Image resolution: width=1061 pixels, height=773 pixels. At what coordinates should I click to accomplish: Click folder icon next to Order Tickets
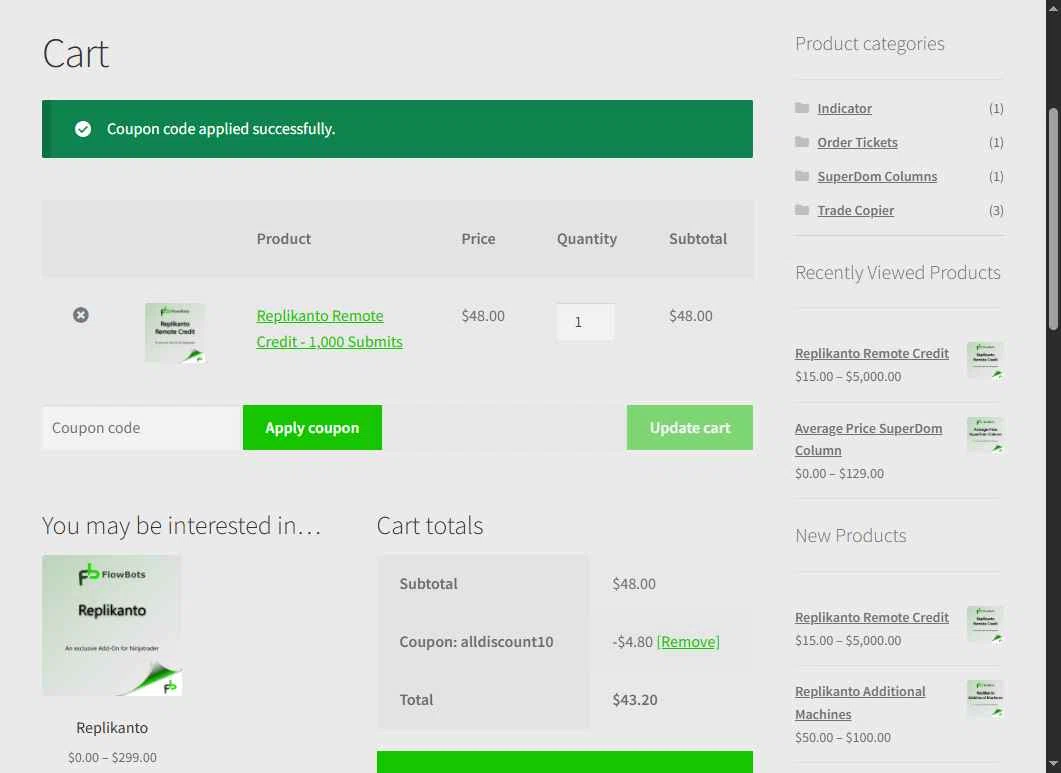point(802,141)
